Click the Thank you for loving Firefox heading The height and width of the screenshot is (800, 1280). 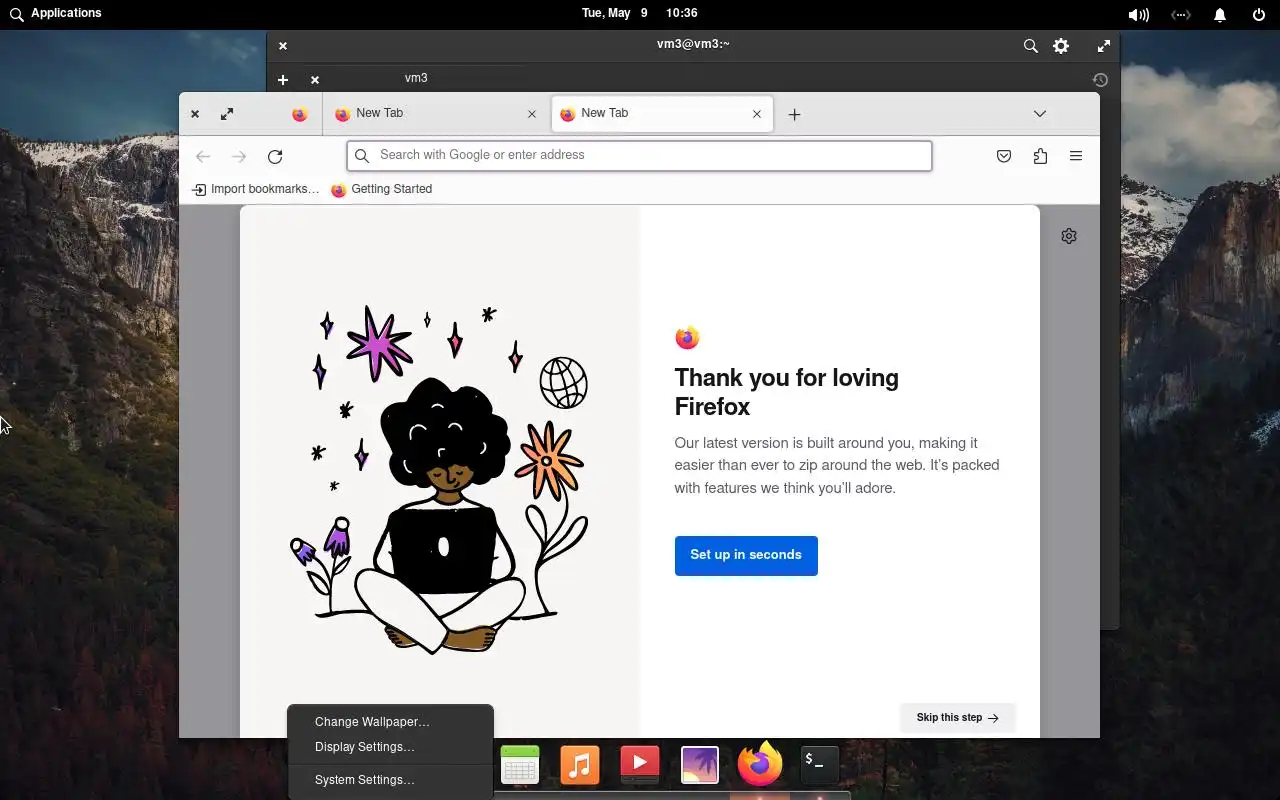(786, 392)
